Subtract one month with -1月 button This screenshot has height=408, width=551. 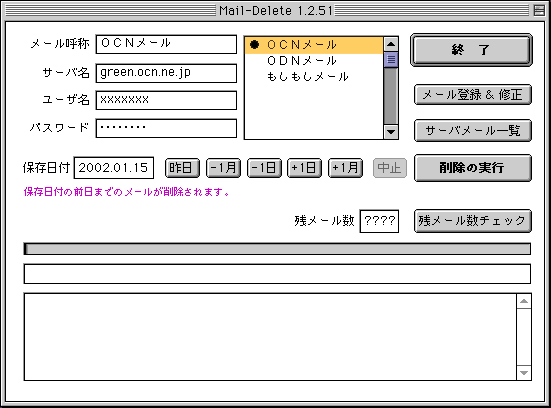click(223, 168)
